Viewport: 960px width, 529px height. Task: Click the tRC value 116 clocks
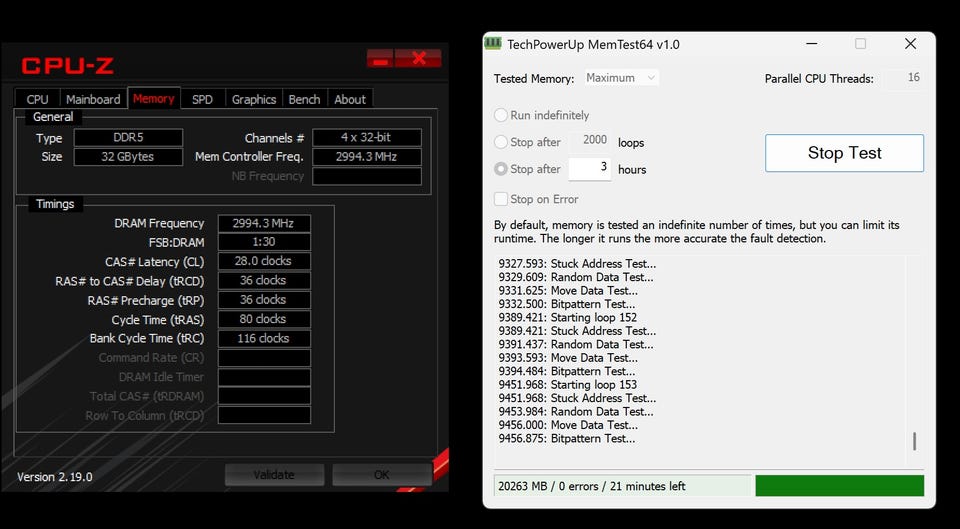tap(264, 339)
